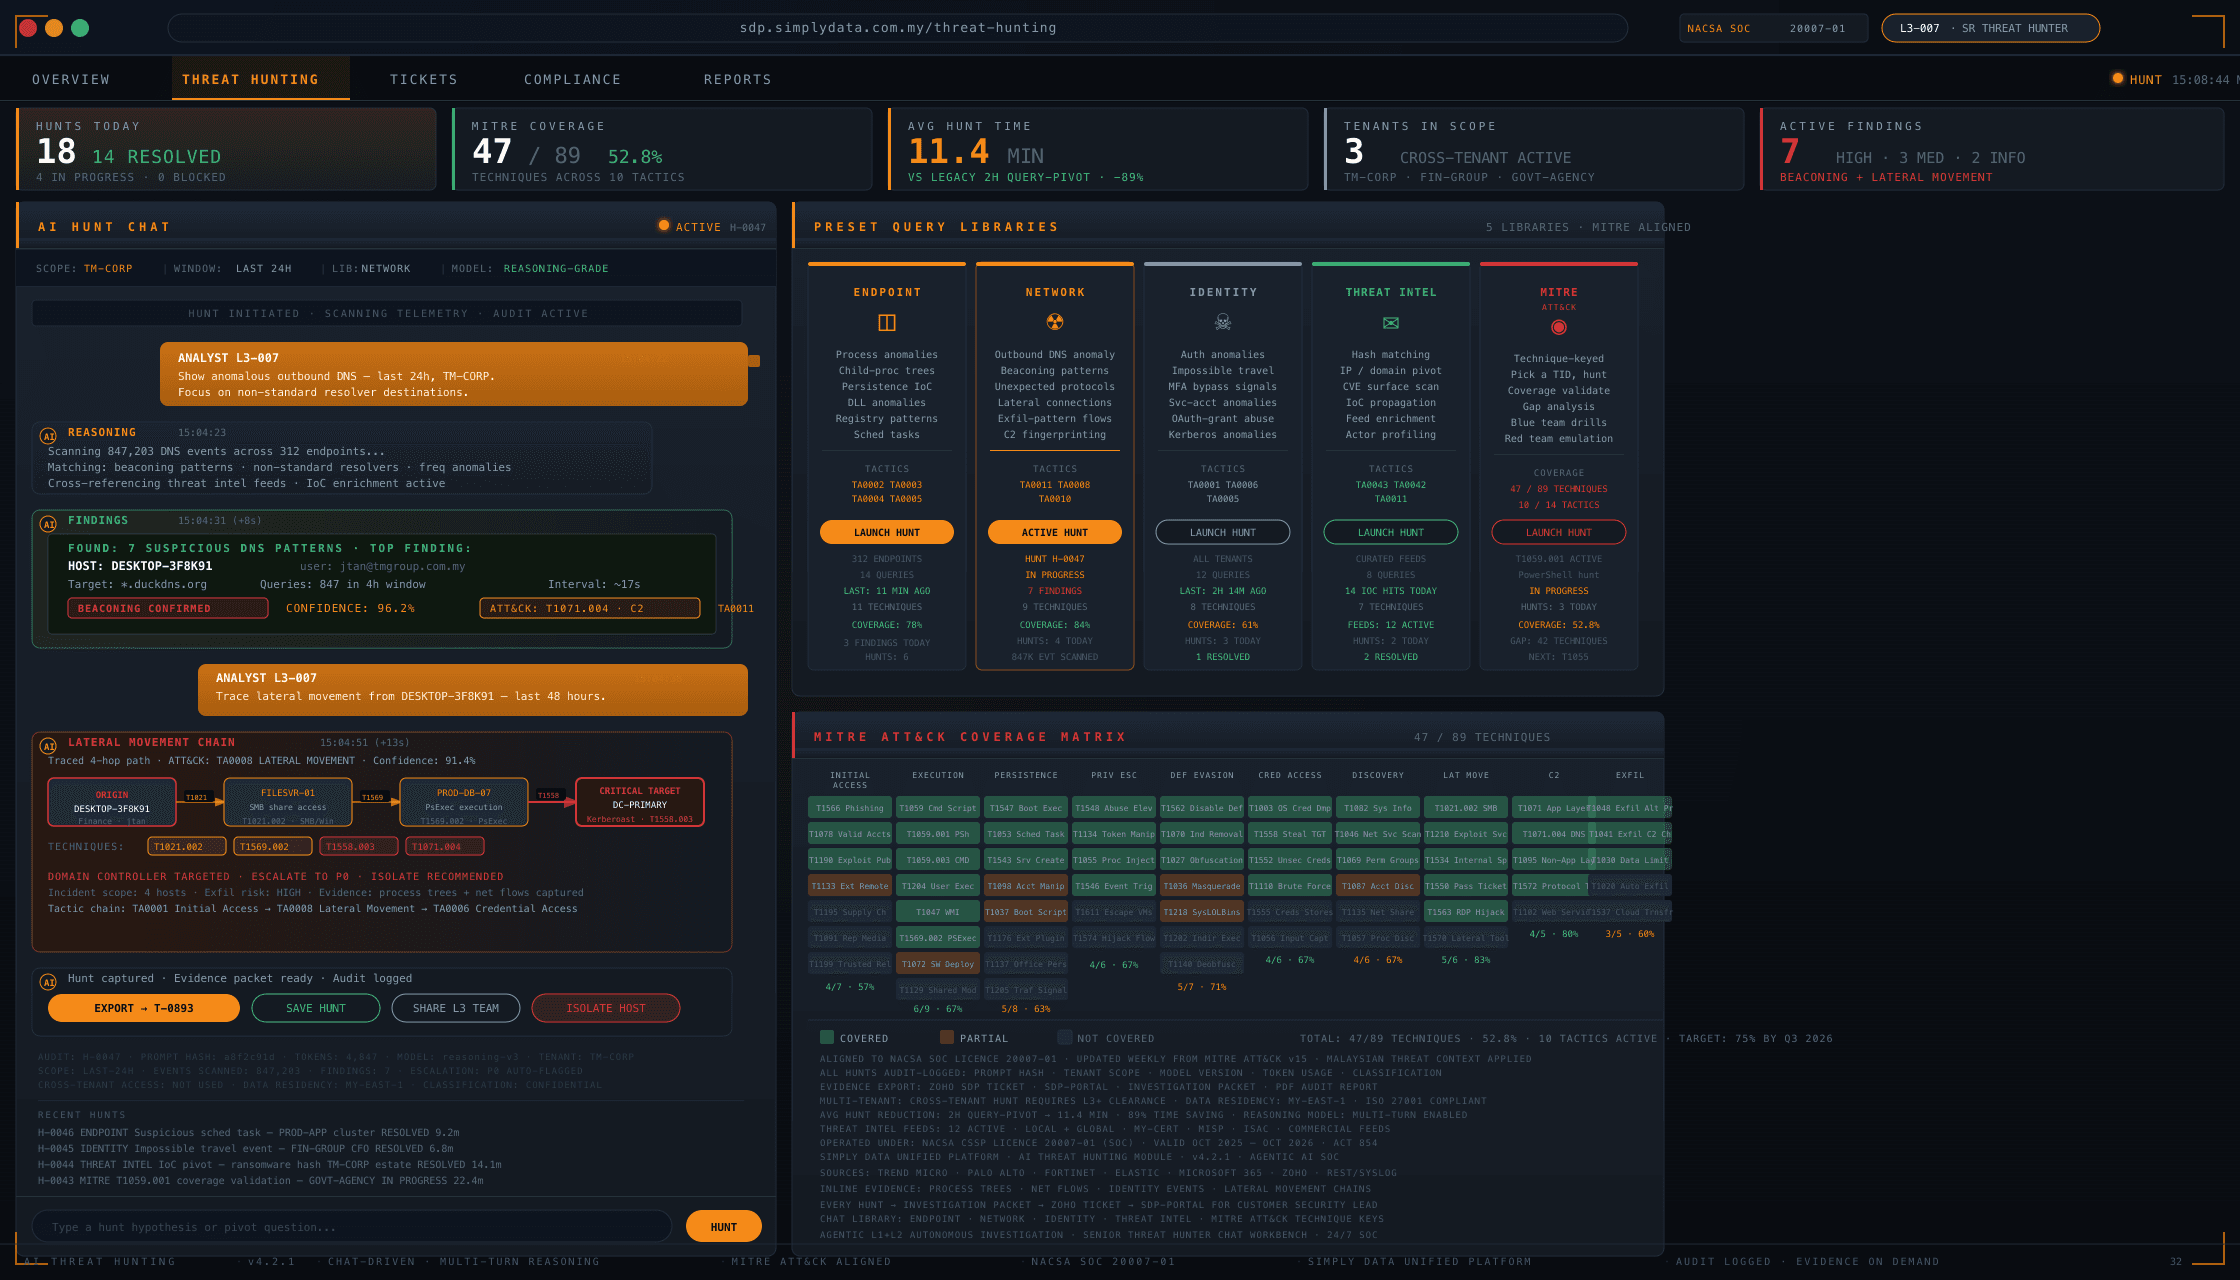Click the Endpoint library icon
The image size is (2240, 1280).
click(887, 322)
